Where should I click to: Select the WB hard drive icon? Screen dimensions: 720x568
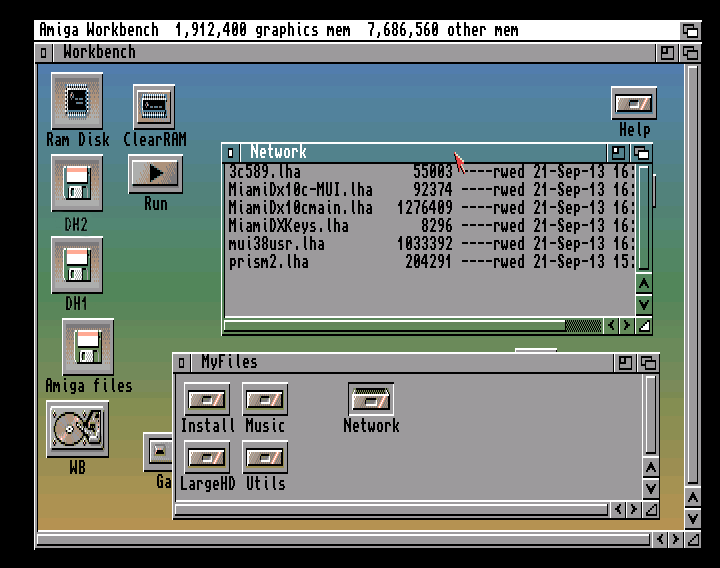77,428
